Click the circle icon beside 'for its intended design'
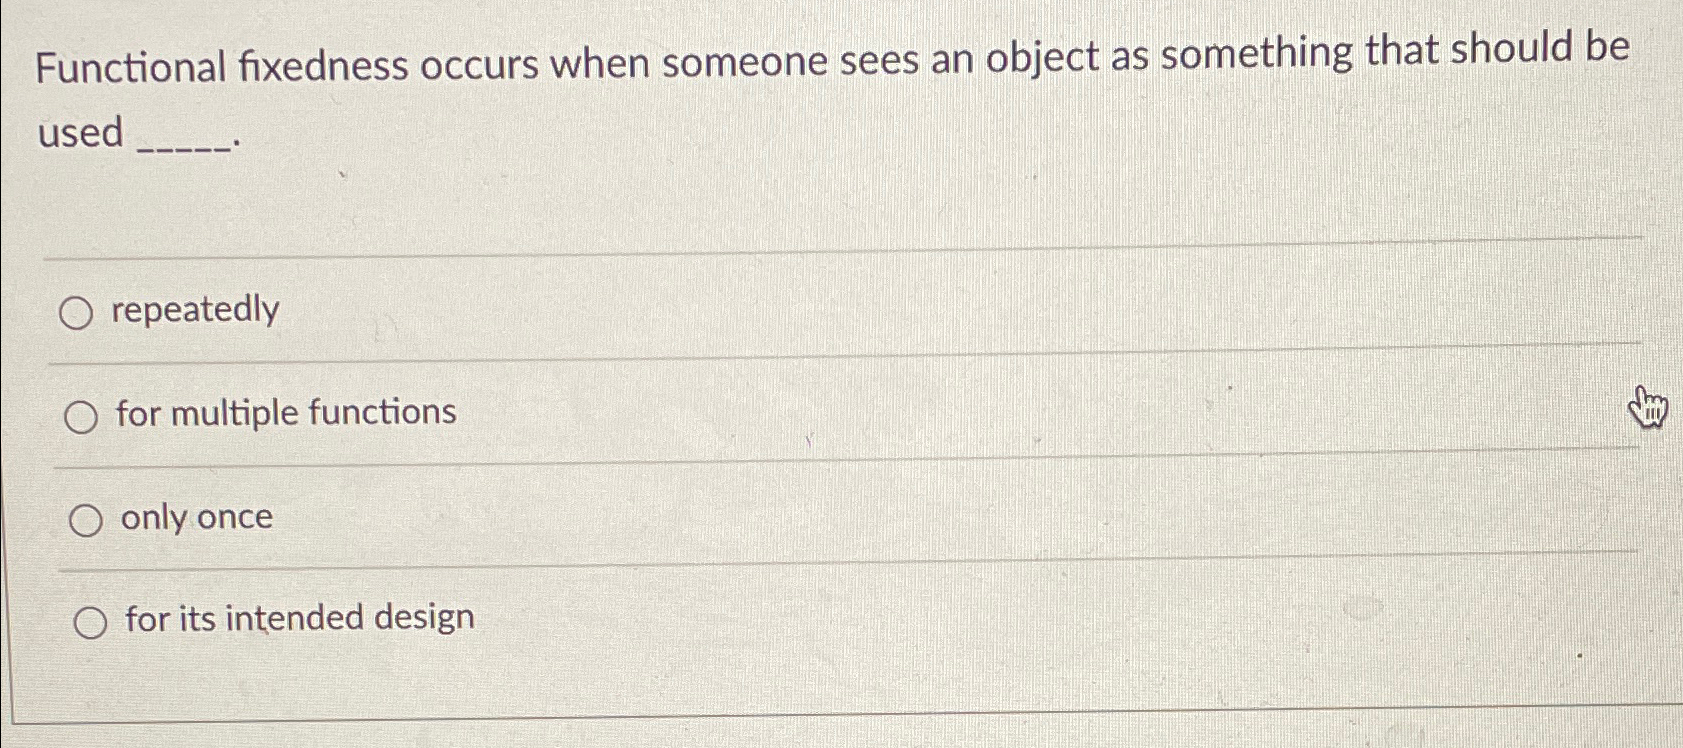Viewport: 1683px width, 748px height. click(x=92, y=620)
